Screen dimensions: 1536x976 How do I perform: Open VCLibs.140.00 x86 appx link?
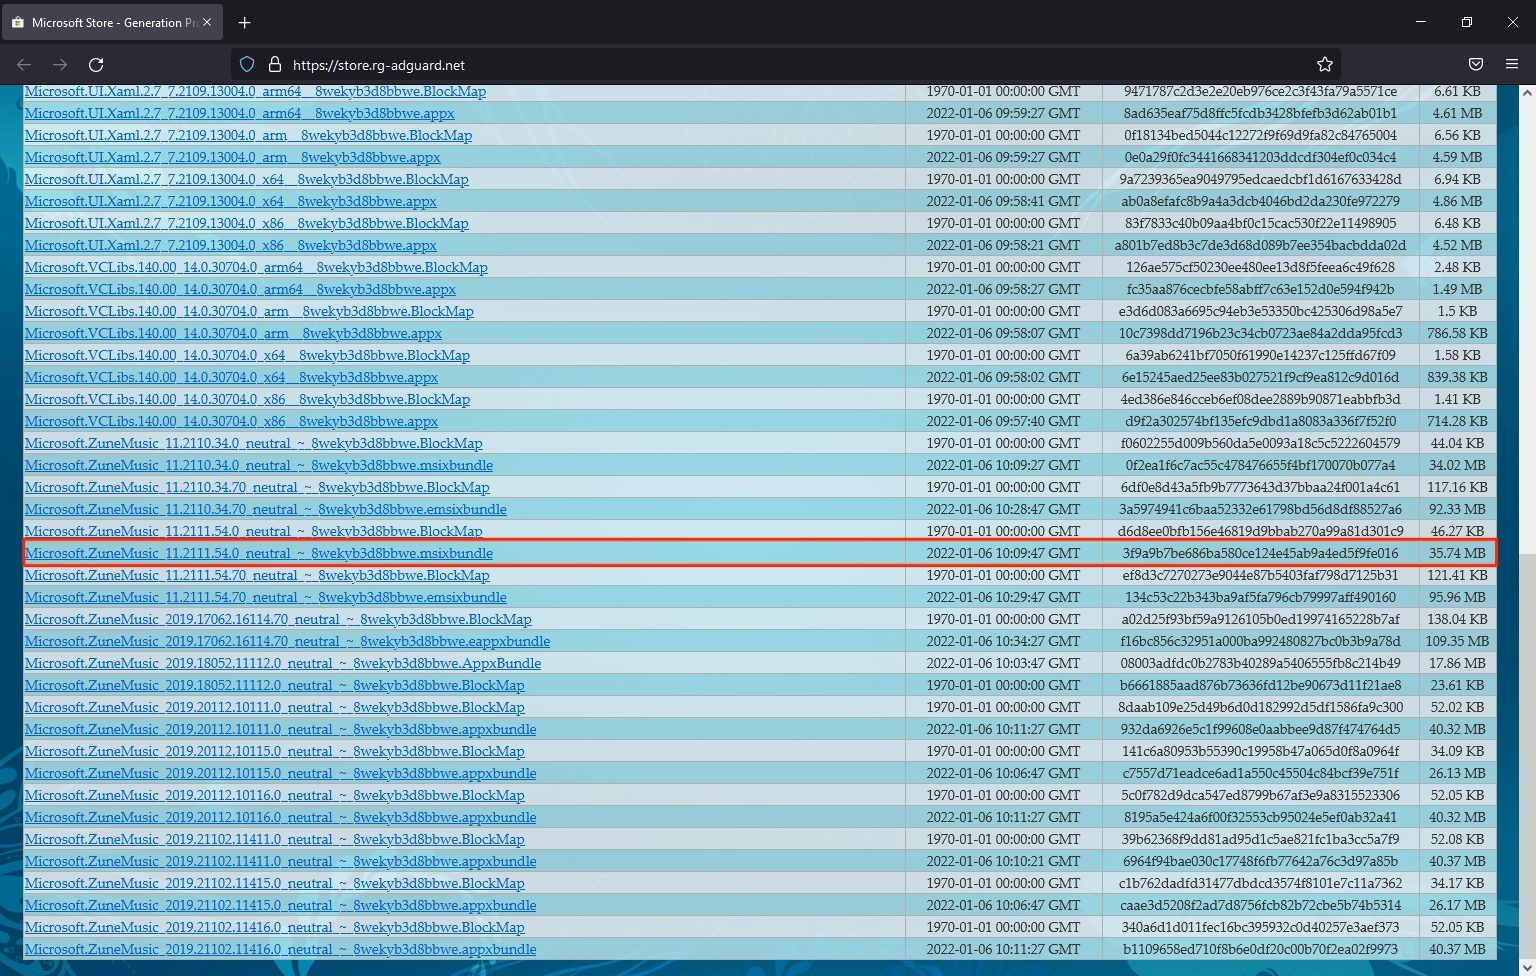click(x=232, y=421)
